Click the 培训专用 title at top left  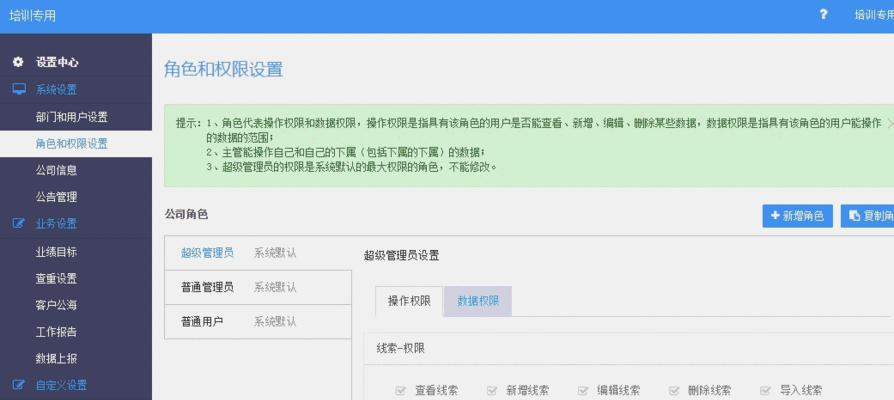click(32, 15)
